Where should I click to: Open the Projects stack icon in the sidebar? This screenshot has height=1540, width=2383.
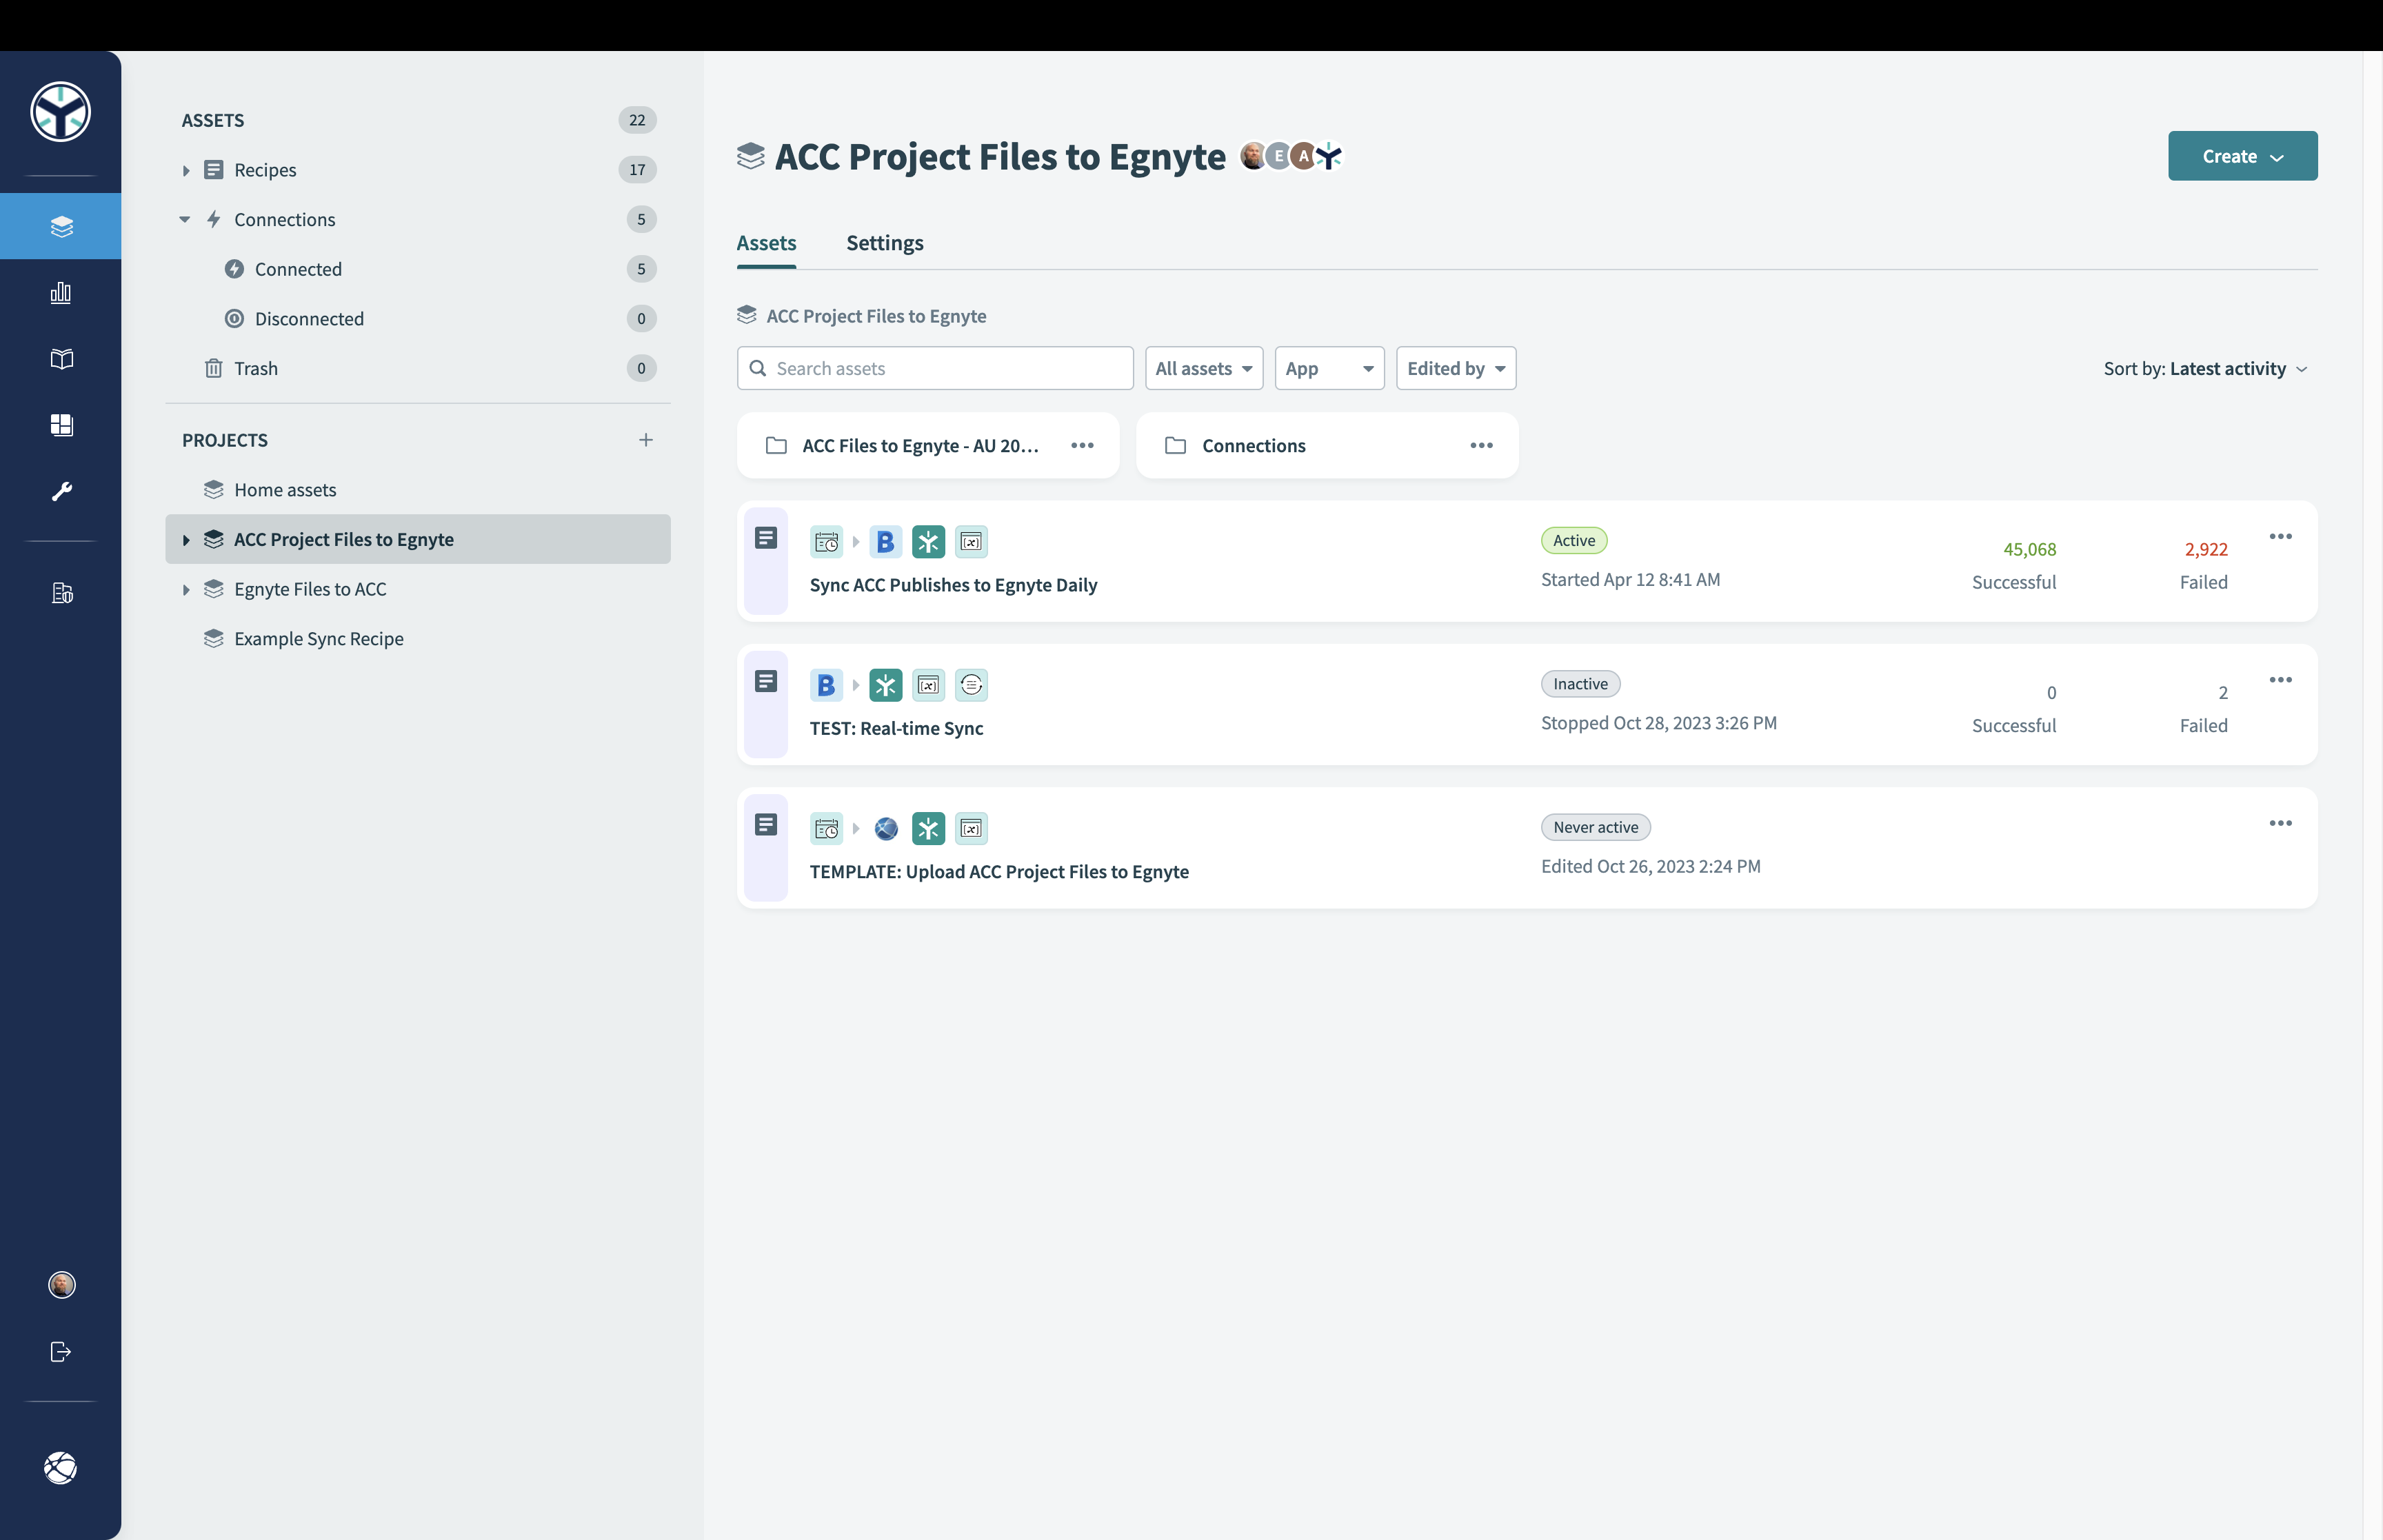coord(61,226)
